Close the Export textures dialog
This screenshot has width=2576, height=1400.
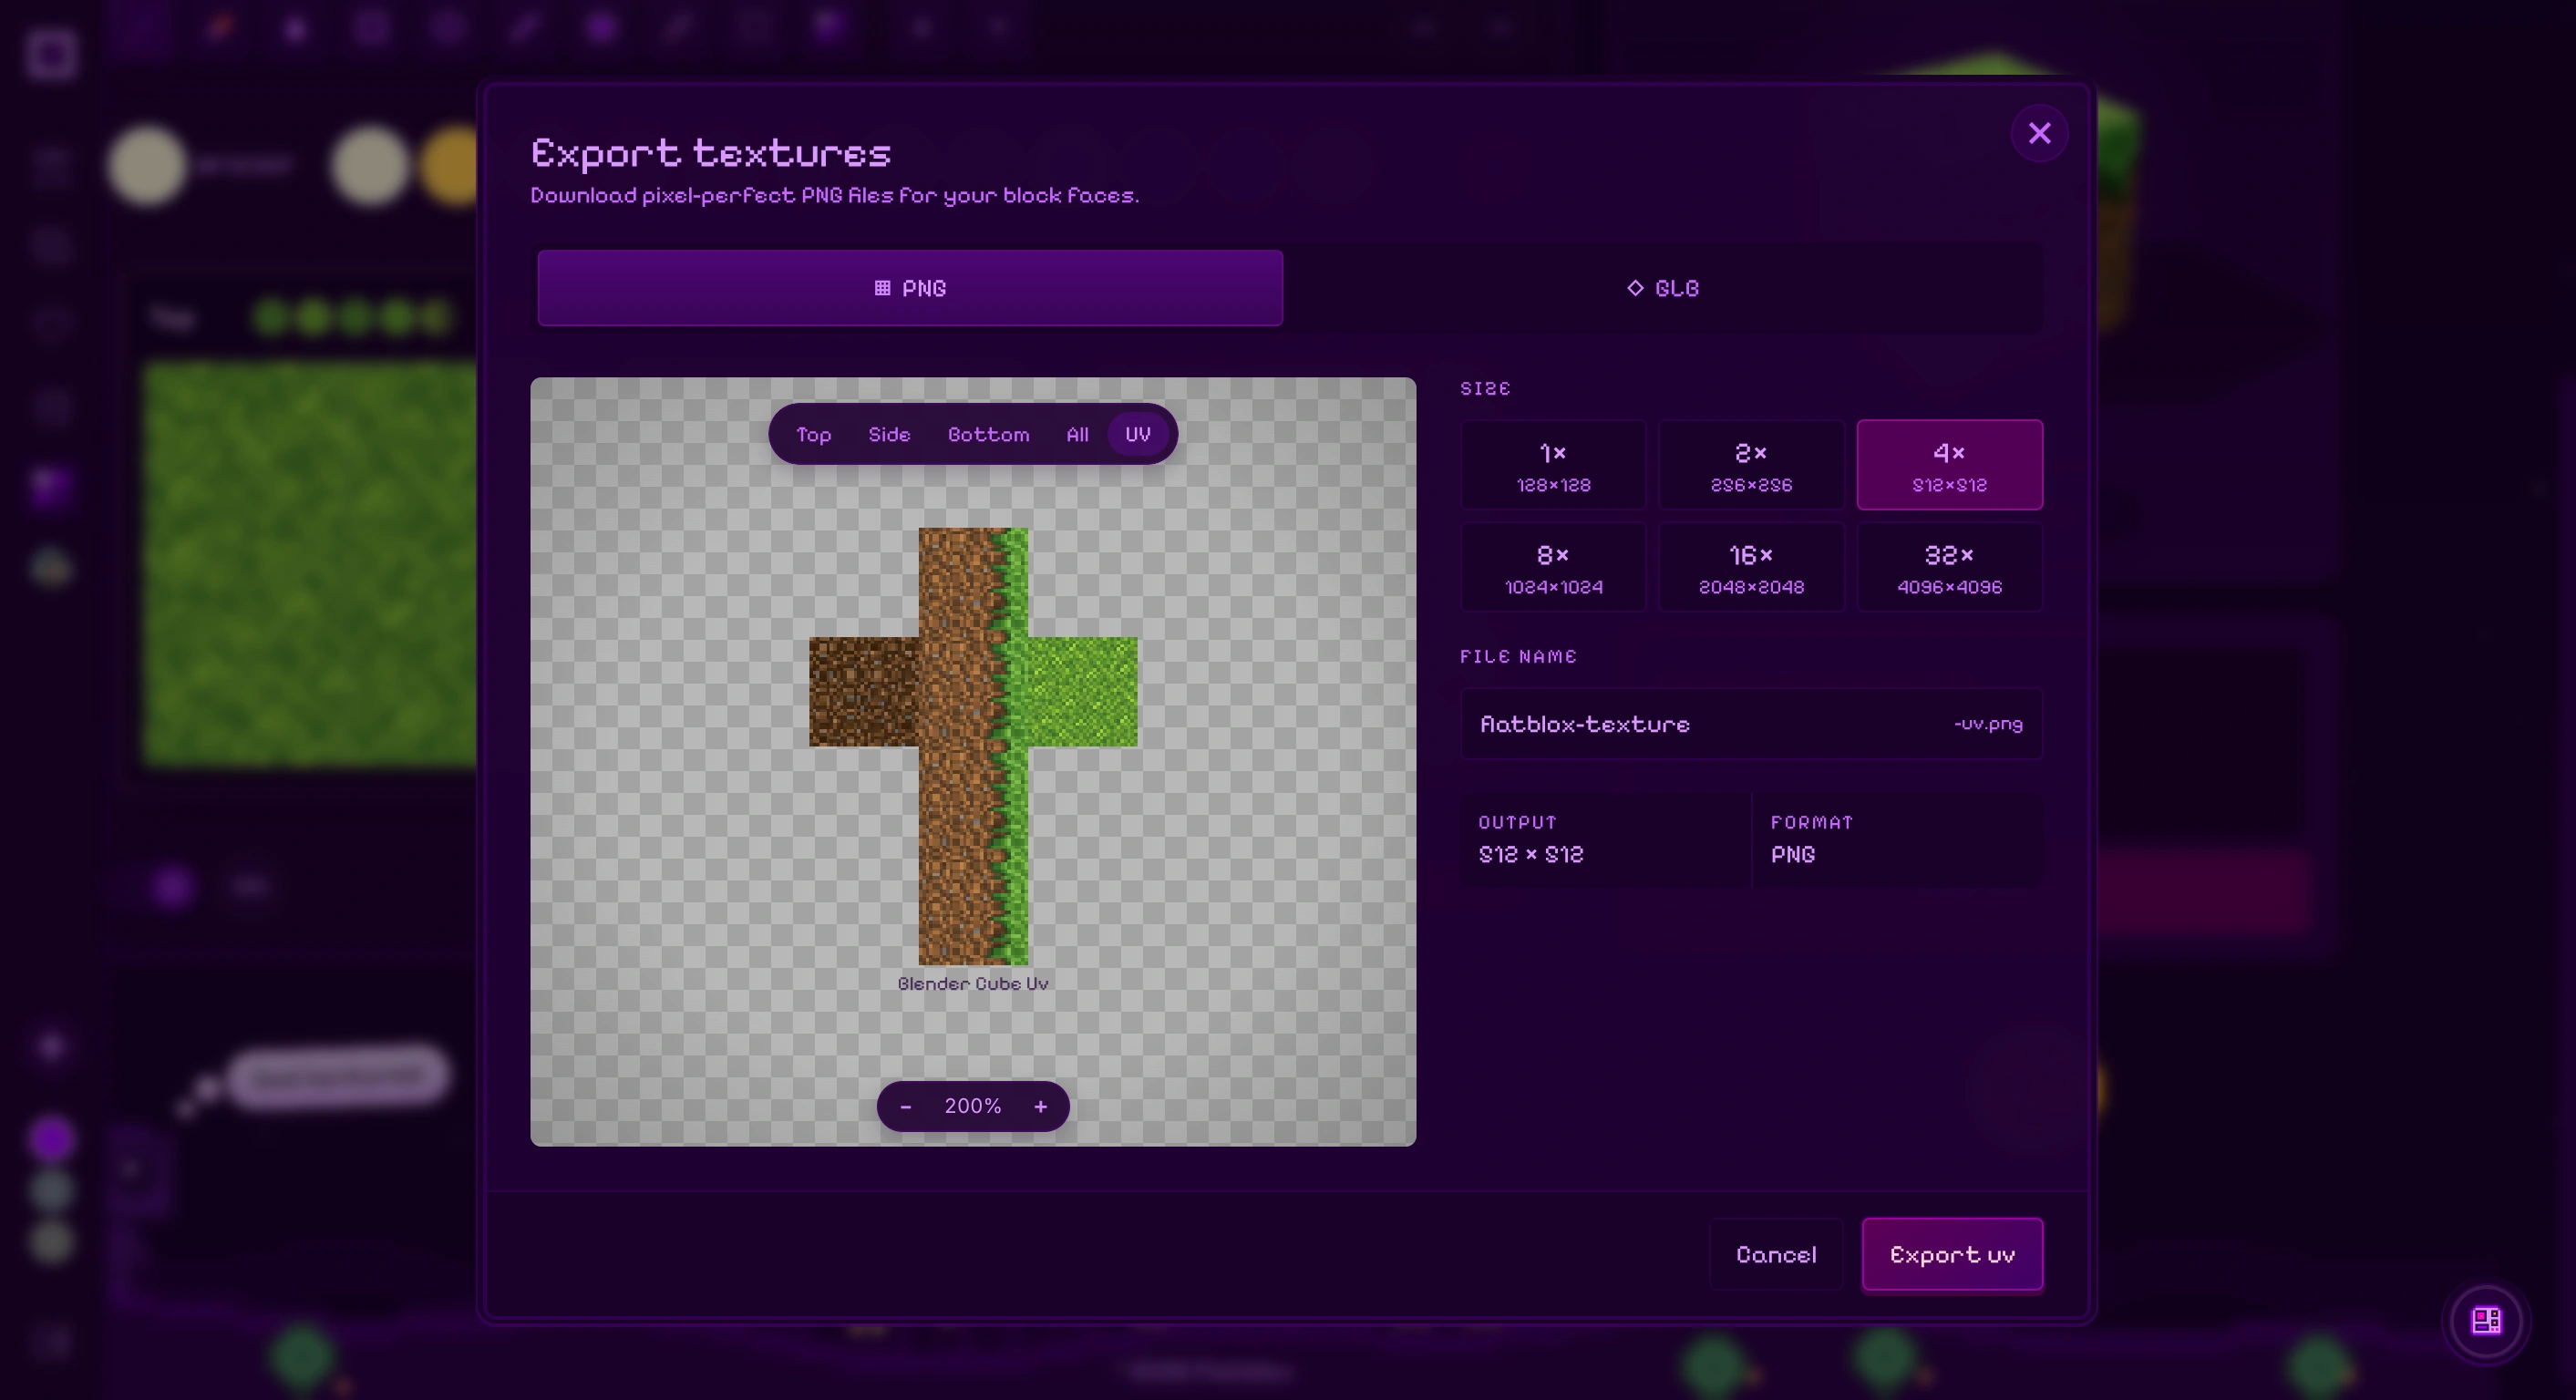(x=2039, y=133)
